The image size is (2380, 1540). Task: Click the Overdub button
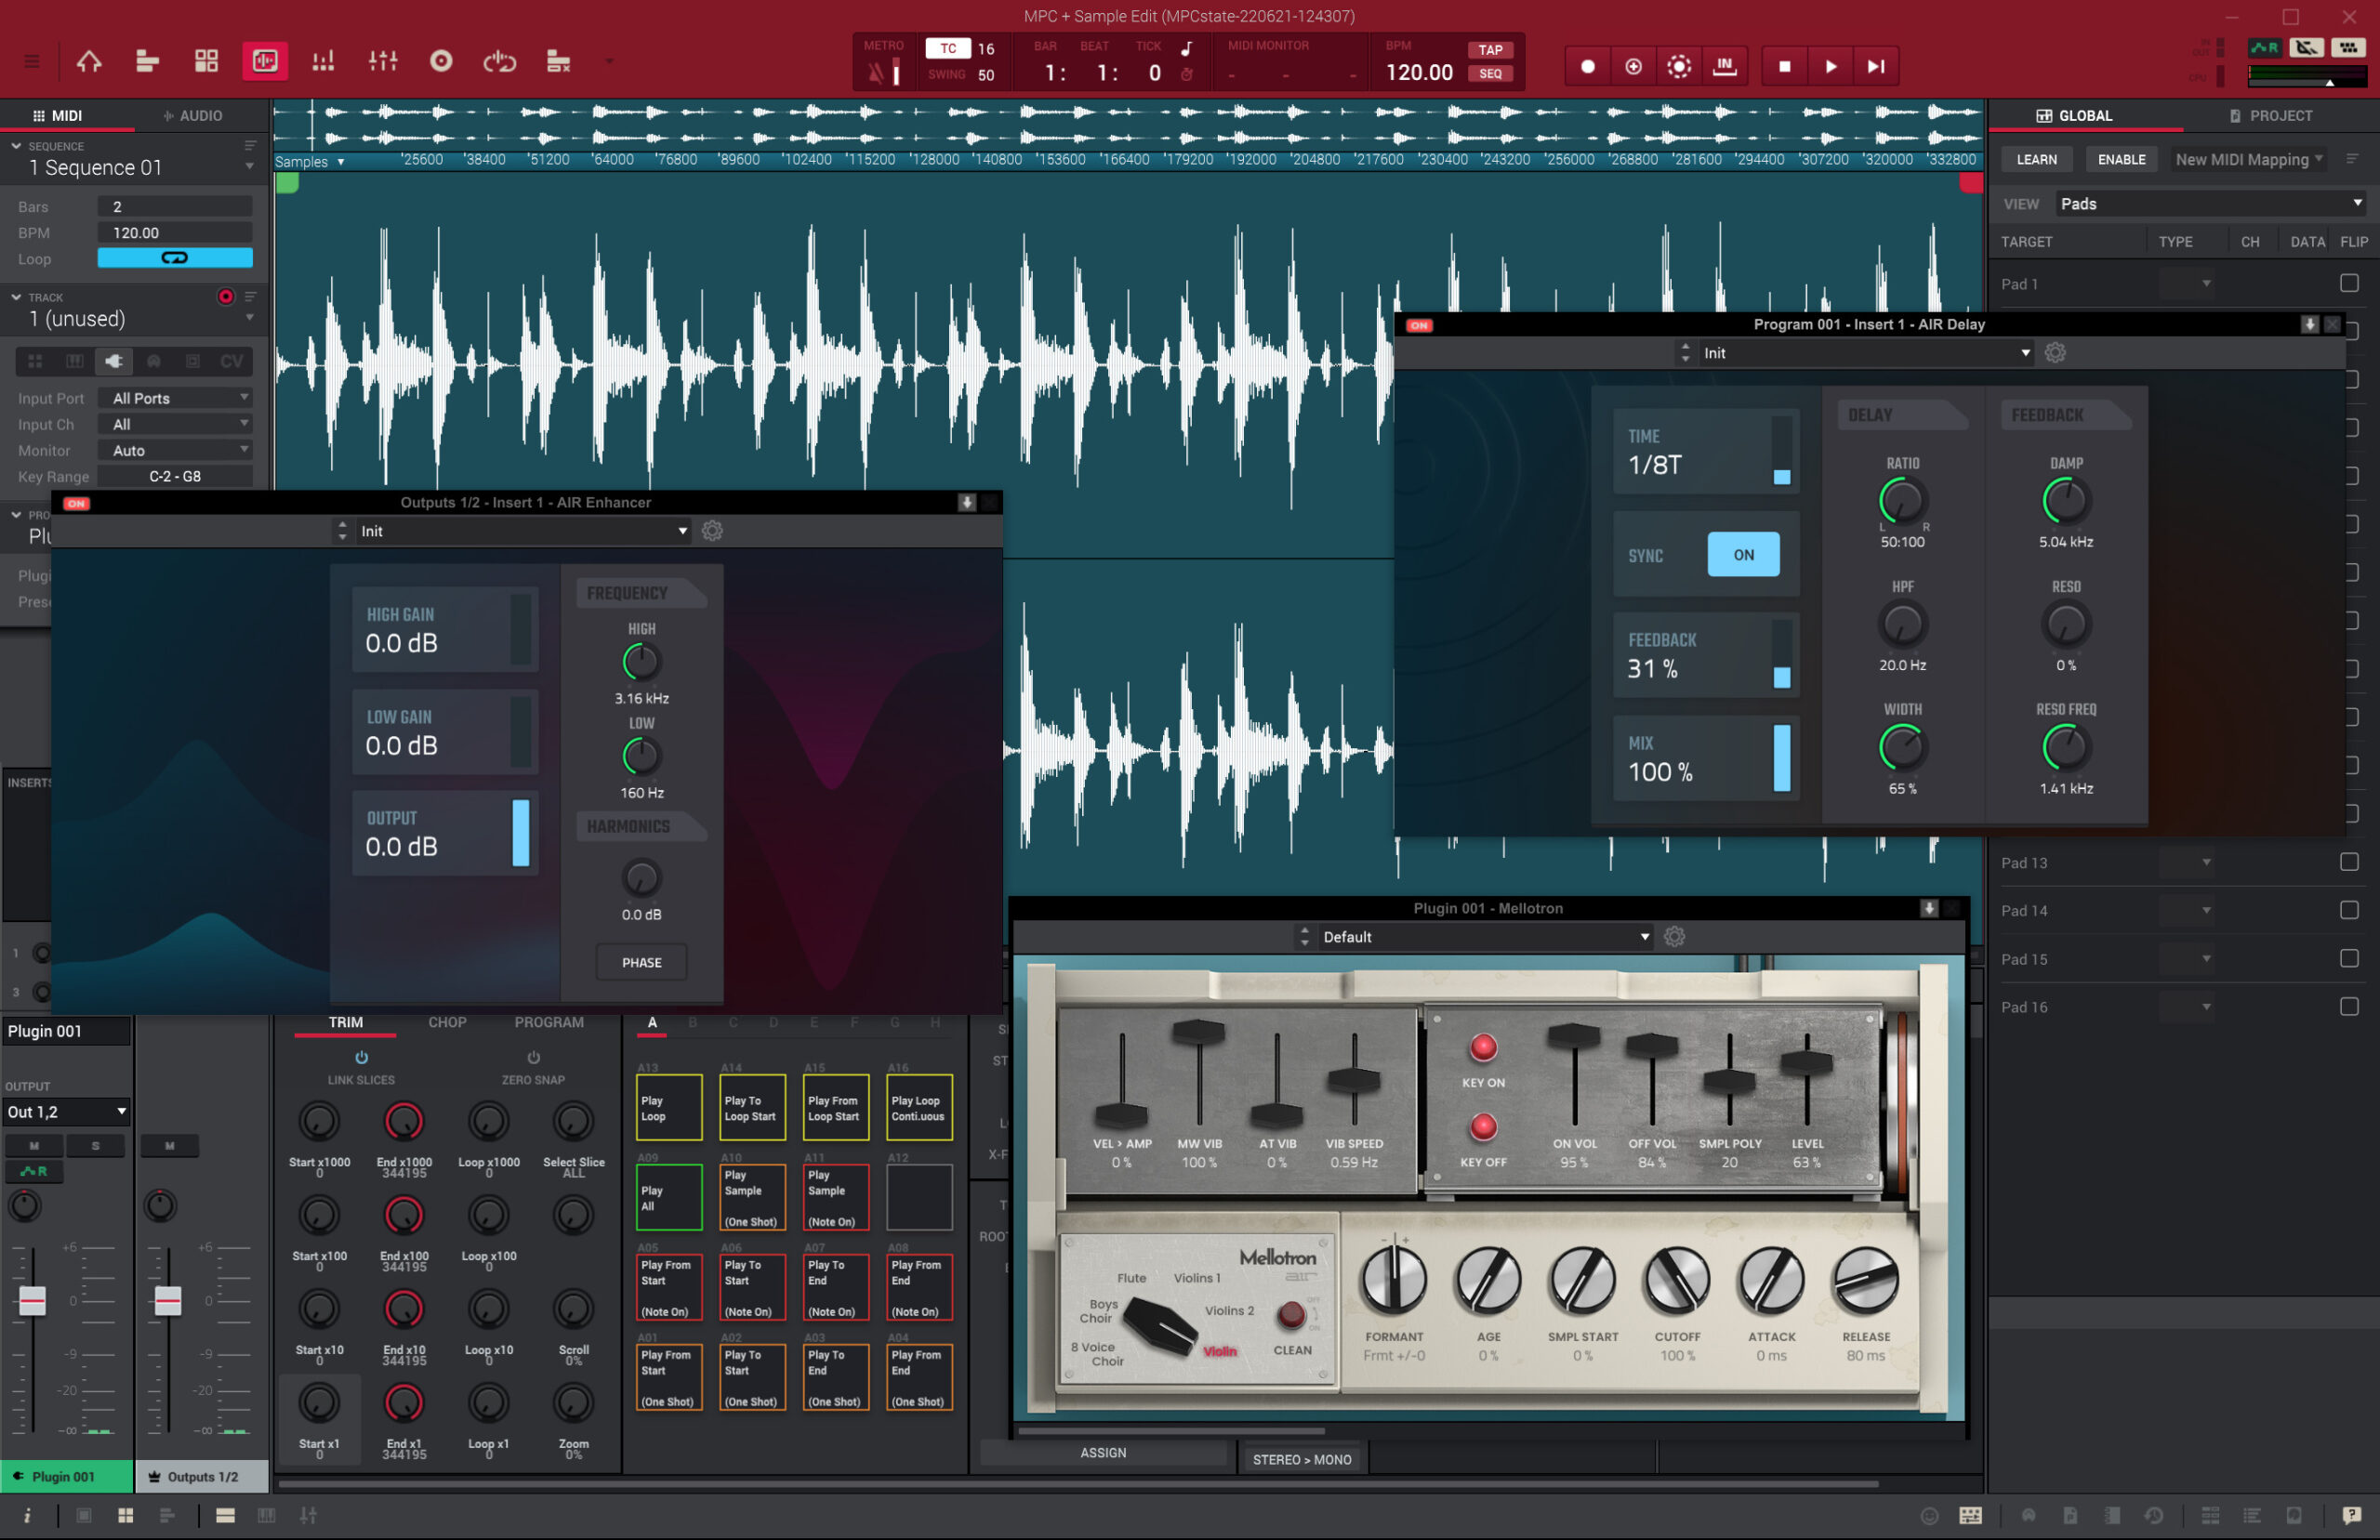pos(1633,67)
